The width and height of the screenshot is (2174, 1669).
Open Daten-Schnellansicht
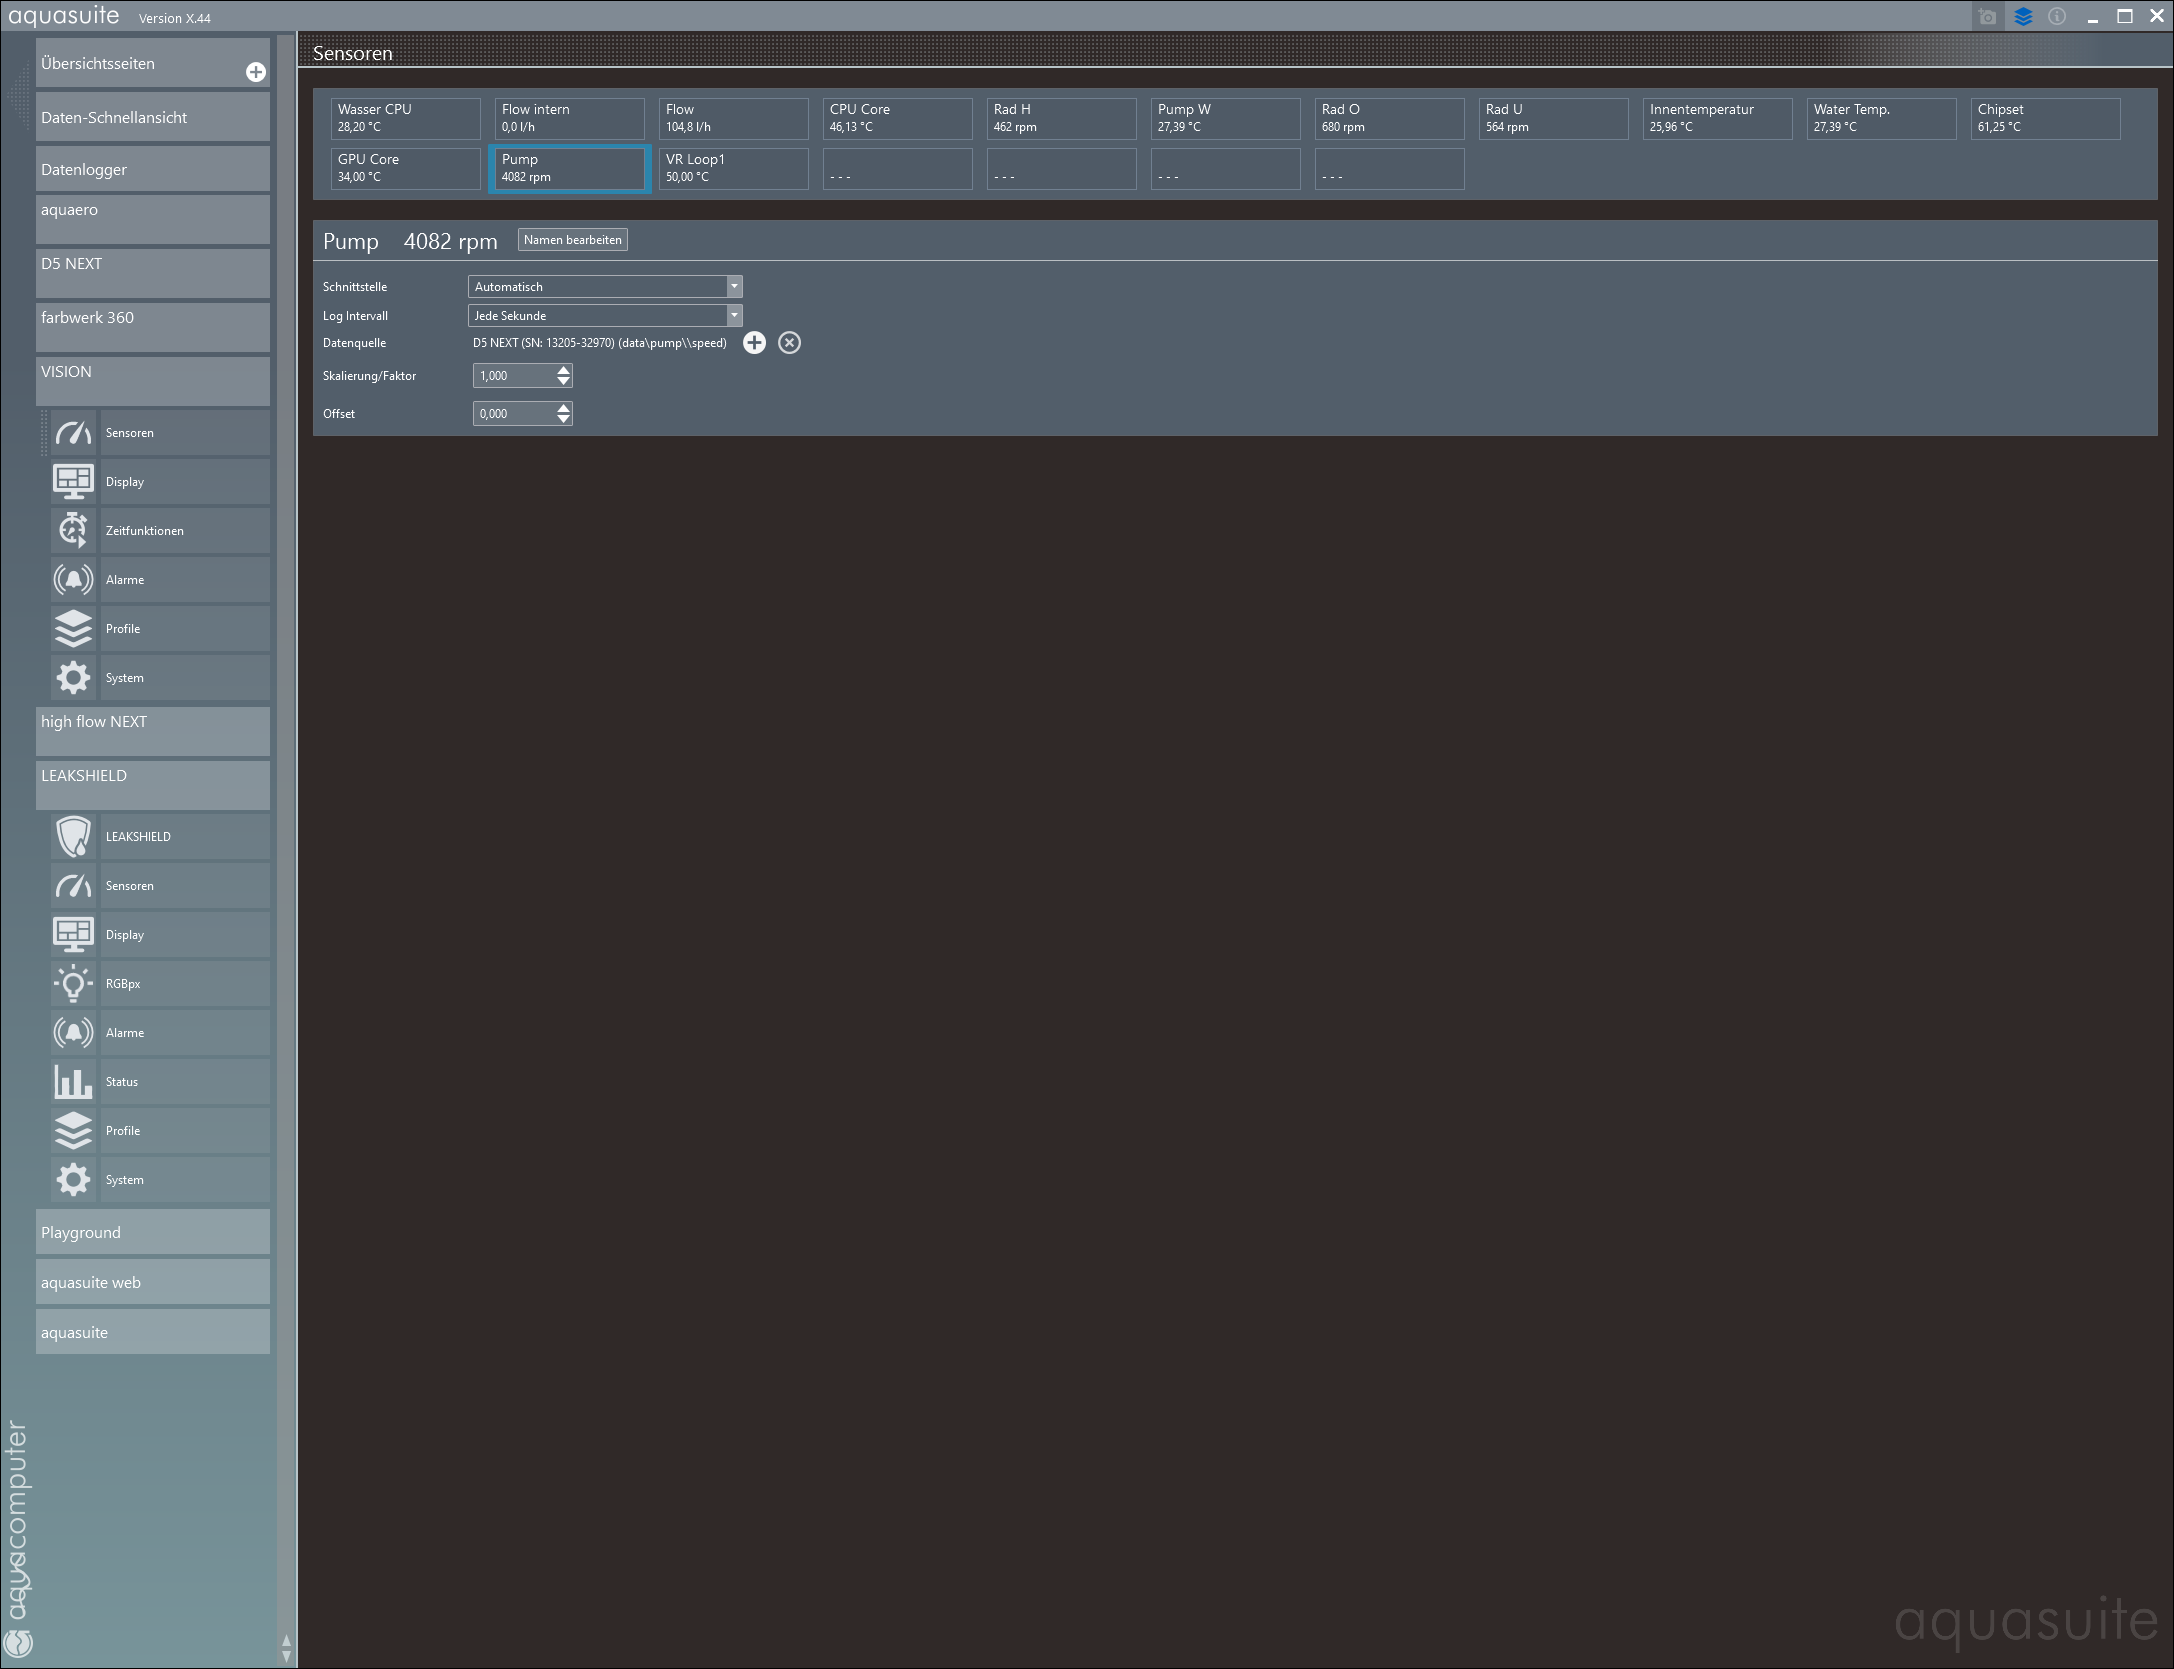(153, 117)
